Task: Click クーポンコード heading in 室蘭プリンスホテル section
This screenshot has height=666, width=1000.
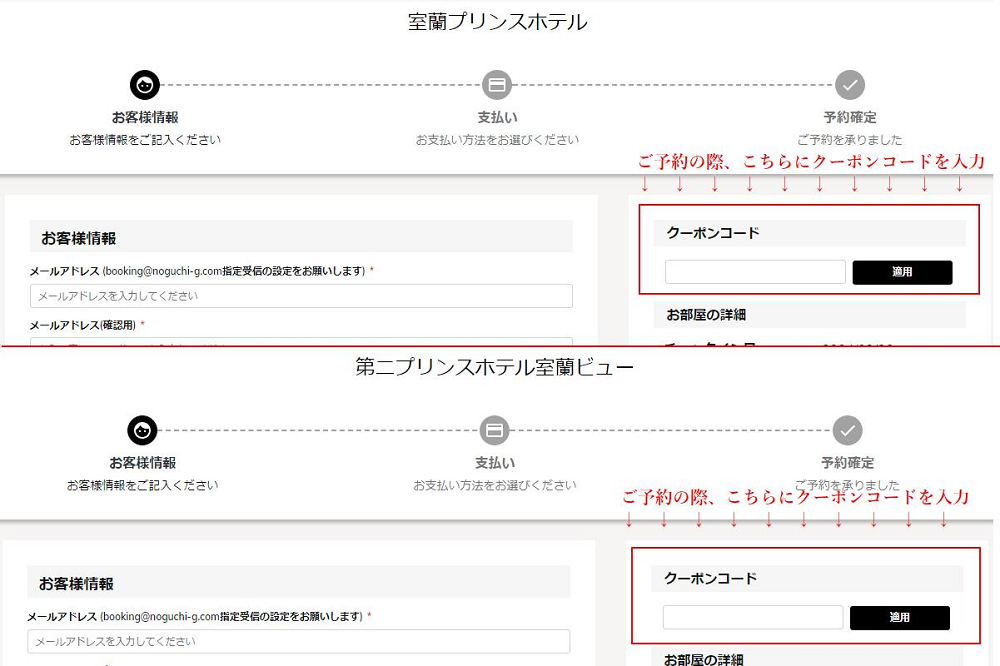Action: (x=713, y=233)
